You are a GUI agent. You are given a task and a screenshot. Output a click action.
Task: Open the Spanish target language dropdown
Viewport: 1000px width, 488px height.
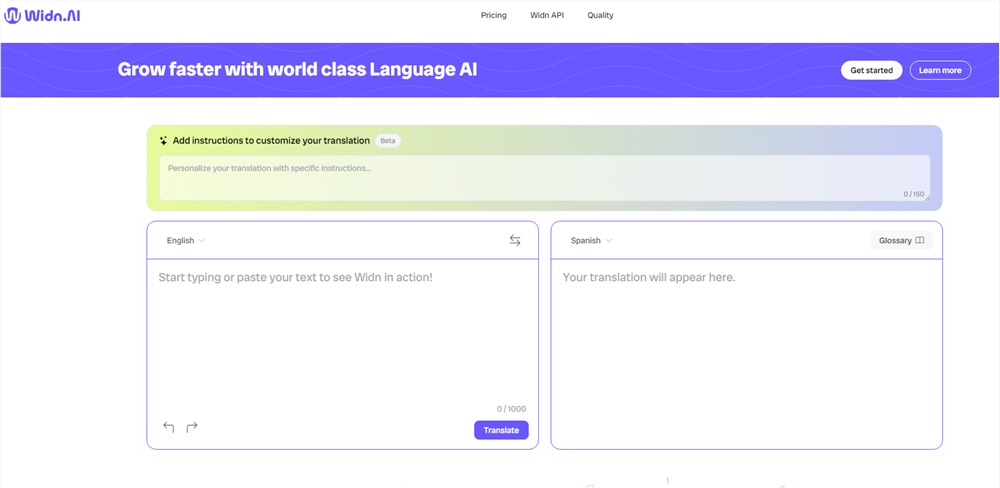point(591,241)
